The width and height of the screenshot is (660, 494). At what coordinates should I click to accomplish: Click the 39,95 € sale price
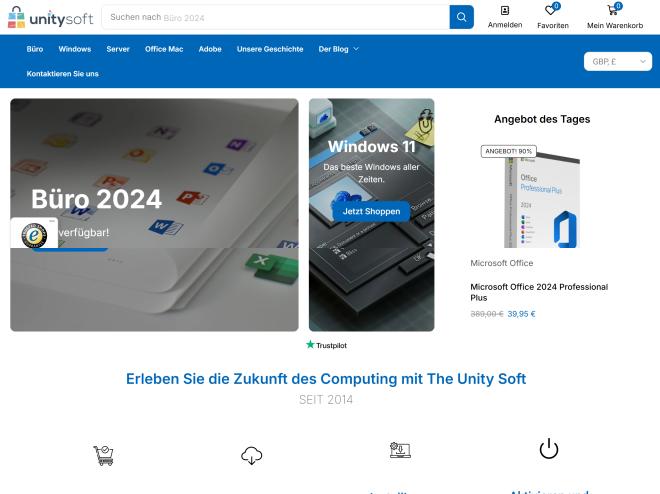[521, 314]
